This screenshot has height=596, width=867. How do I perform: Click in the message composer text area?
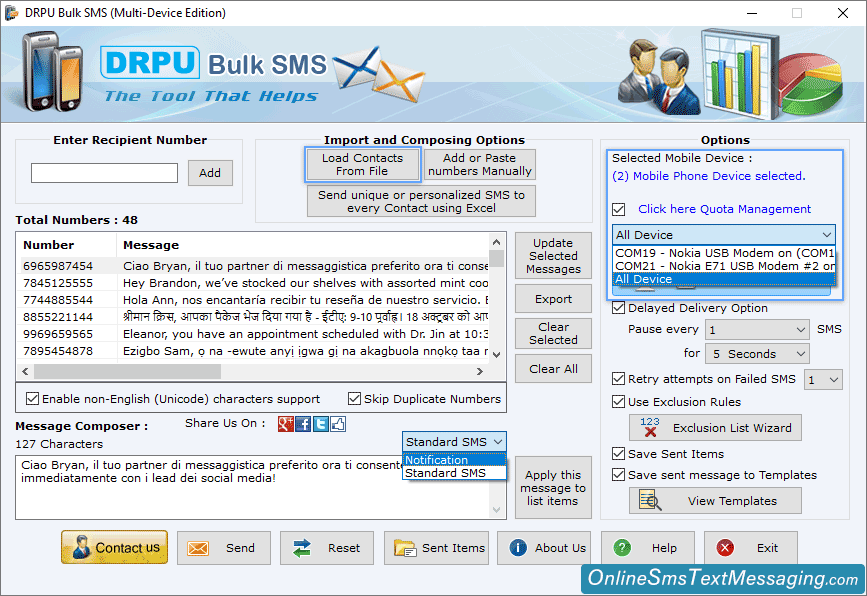point(253,487)
